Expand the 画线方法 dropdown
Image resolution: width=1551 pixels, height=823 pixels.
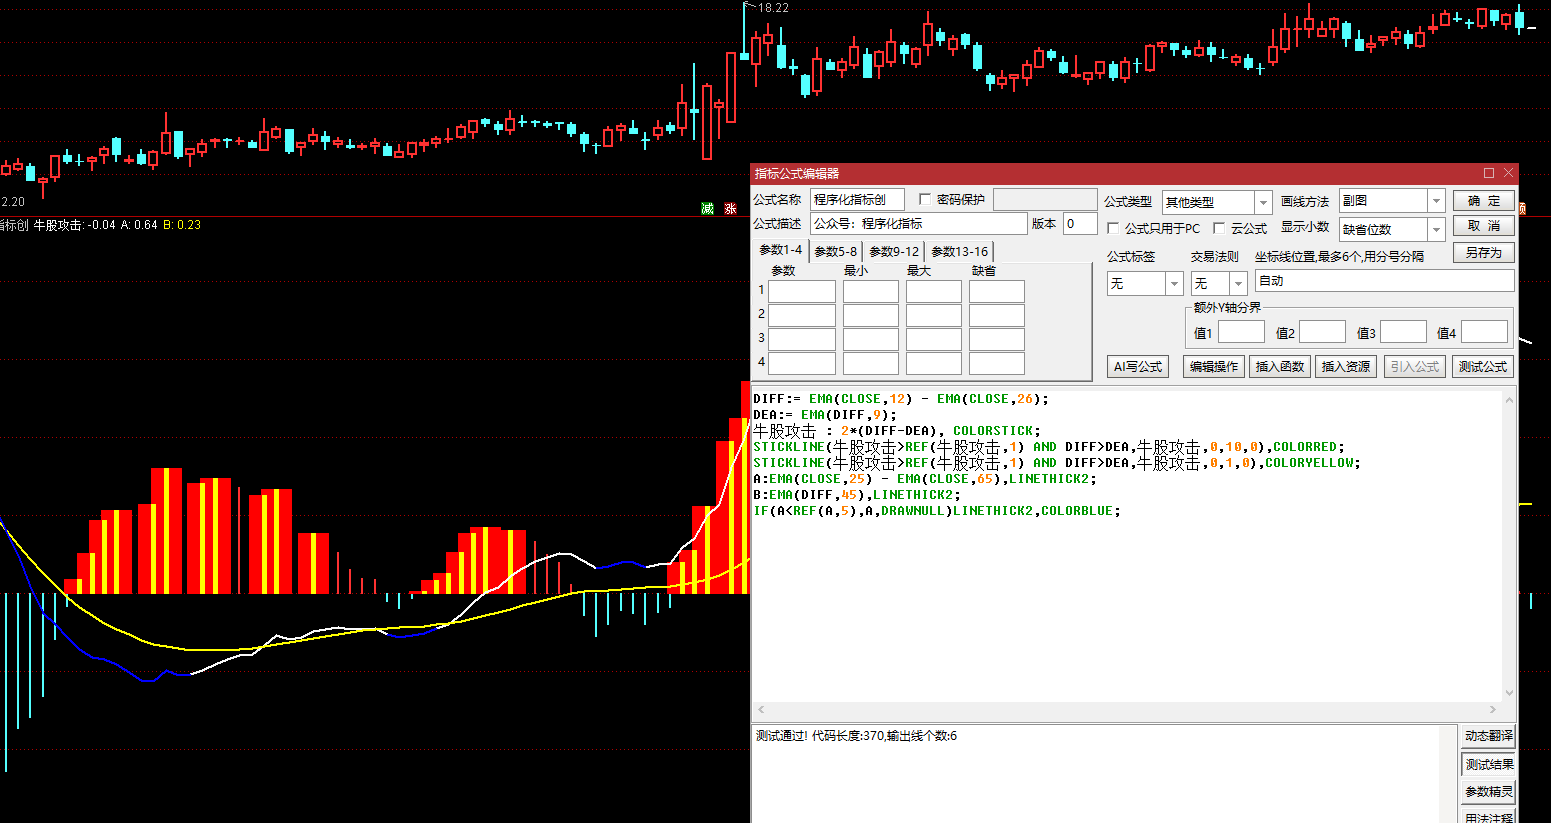click(1436, 201)
